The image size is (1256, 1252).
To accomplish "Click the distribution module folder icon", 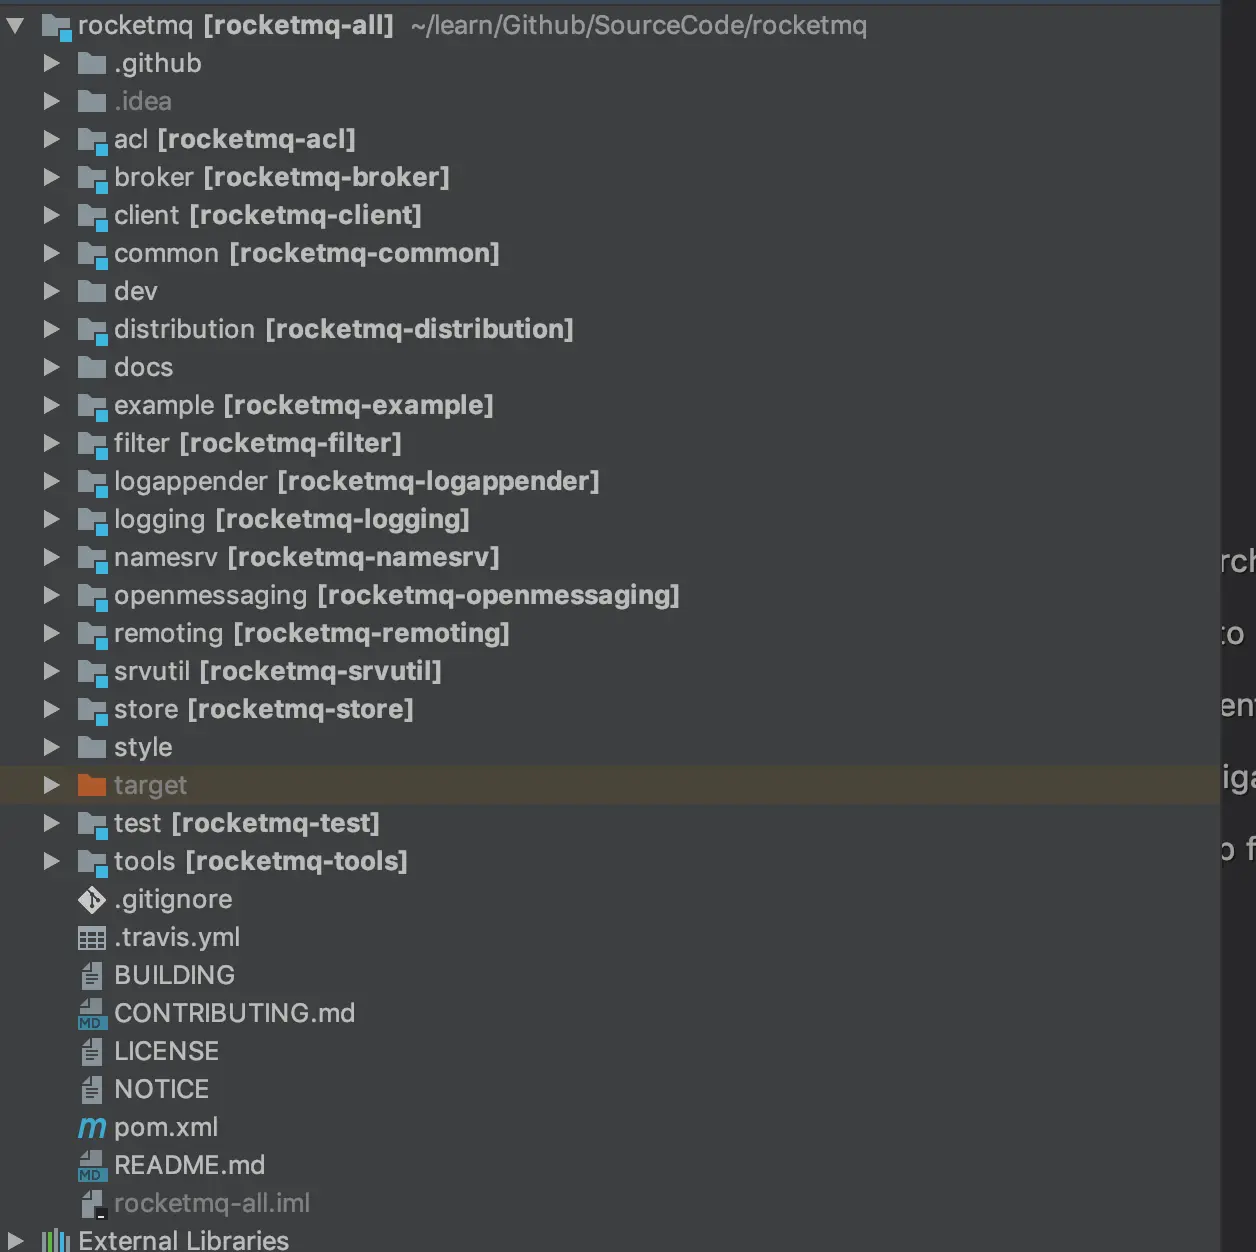I will click(x=93, y=331).
